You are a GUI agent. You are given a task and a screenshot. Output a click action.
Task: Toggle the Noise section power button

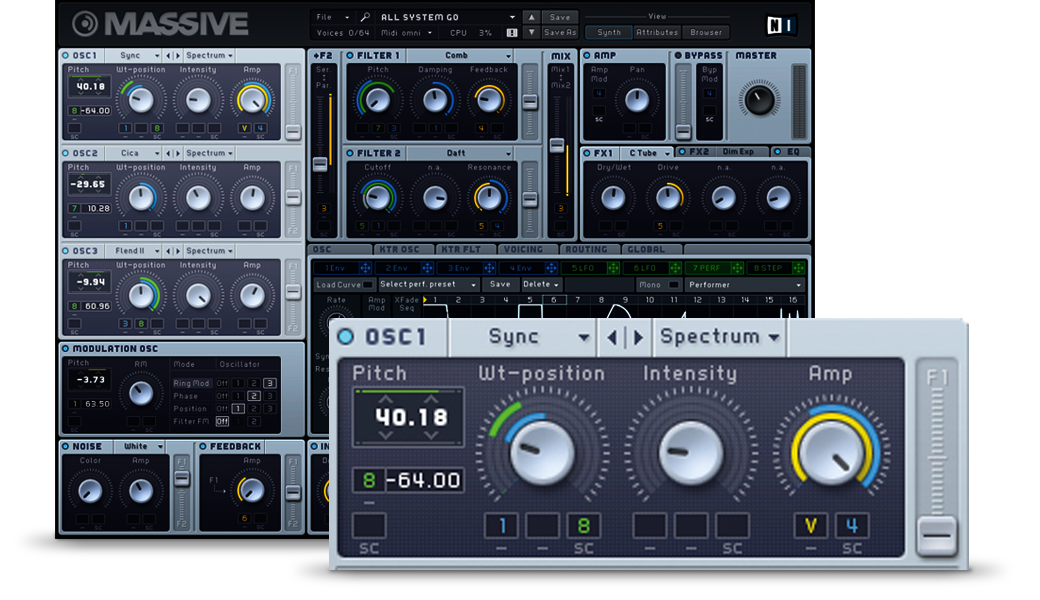(66, 446)
